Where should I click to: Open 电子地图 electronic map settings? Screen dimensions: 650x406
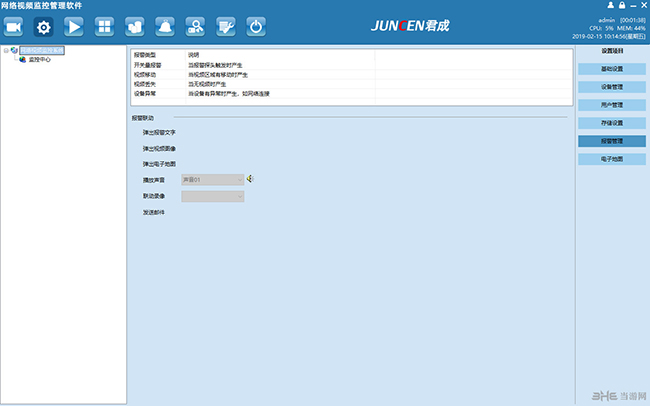pos(611,159)
